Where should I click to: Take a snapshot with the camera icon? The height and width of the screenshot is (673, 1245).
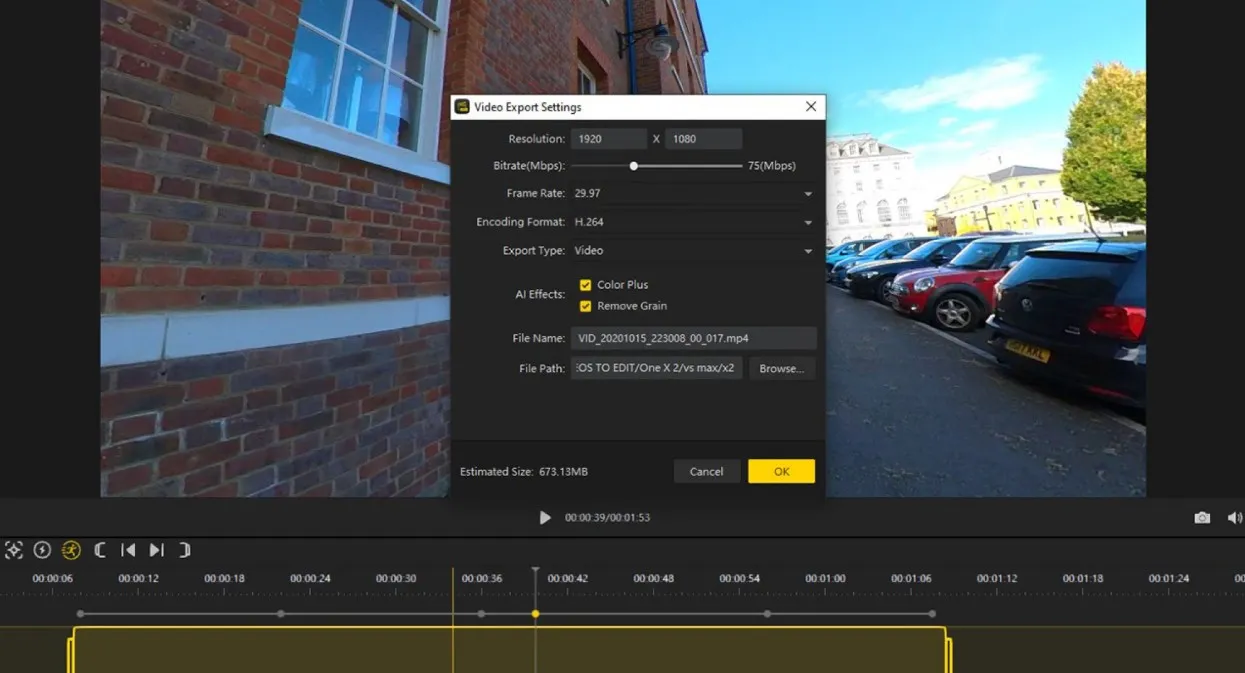[x=1202, y=518]
